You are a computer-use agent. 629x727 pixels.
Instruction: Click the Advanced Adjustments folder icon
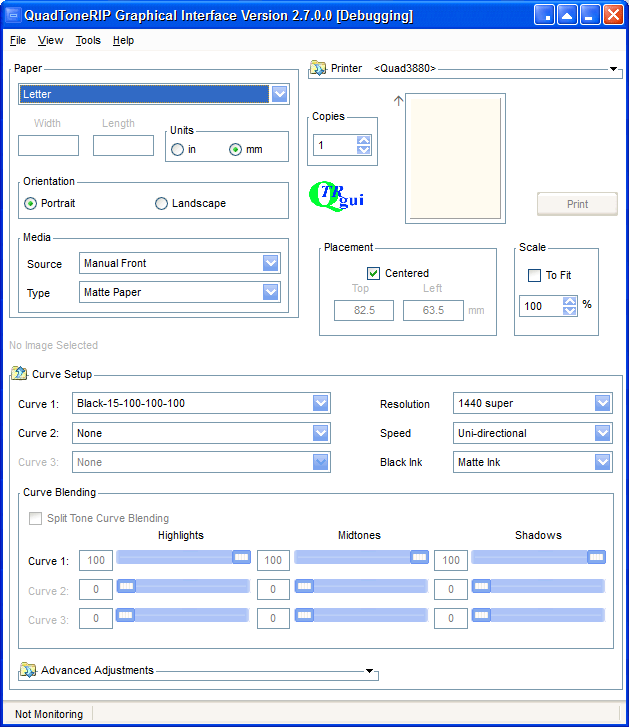click(28, 670)
